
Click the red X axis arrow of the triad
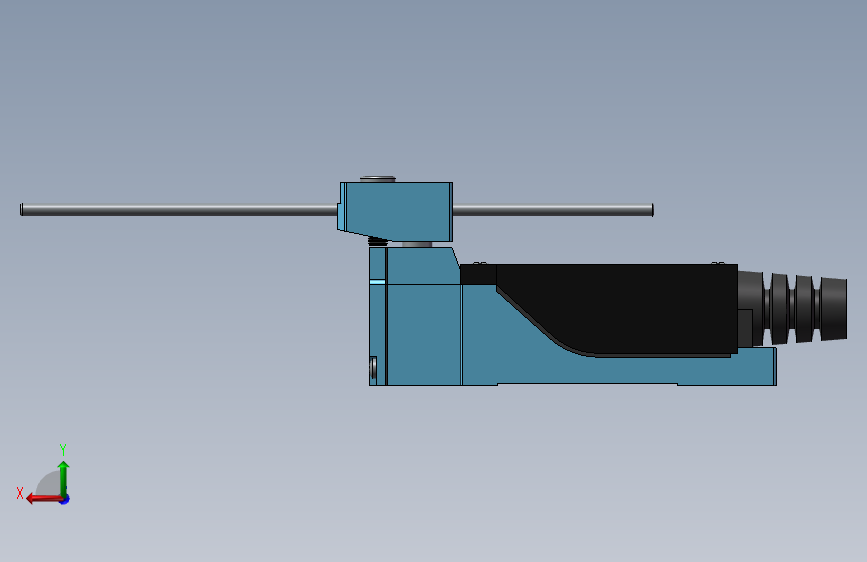44,499
